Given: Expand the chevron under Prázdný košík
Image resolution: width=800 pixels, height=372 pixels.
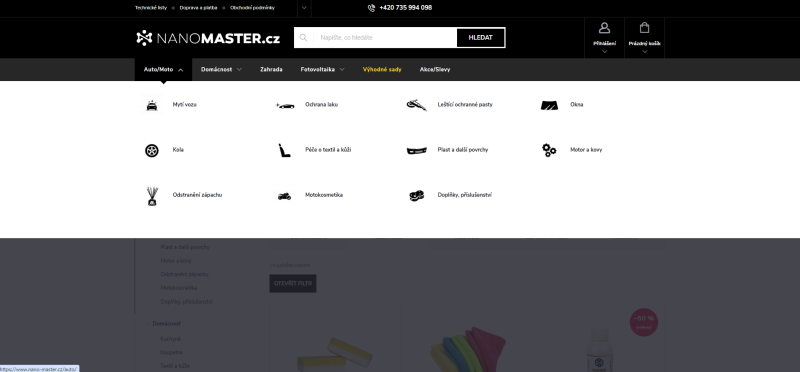Looking at the screenshot, I should pyautogui.click(x=644, y=51).
